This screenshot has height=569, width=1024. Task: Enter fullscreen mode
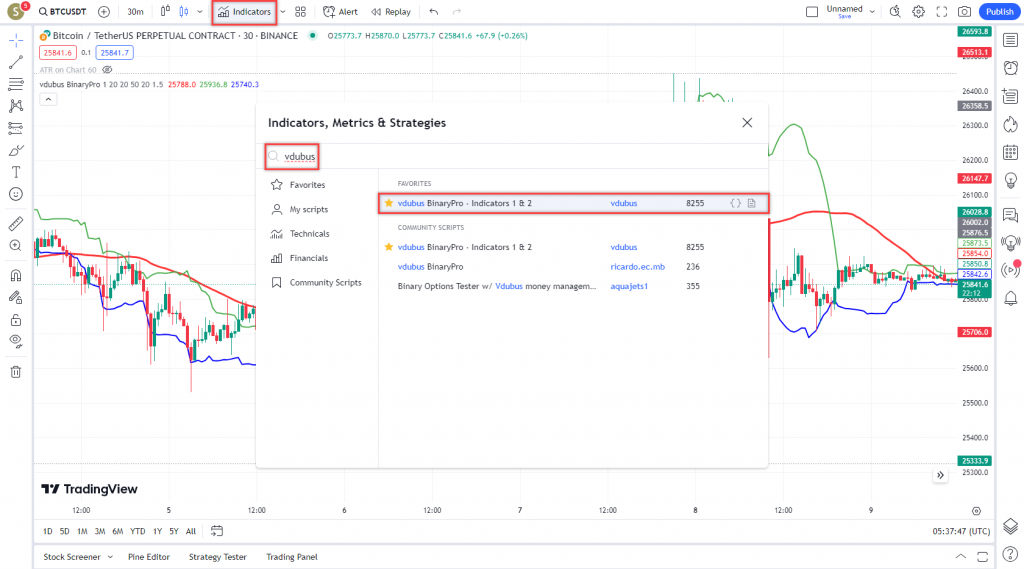942,12
